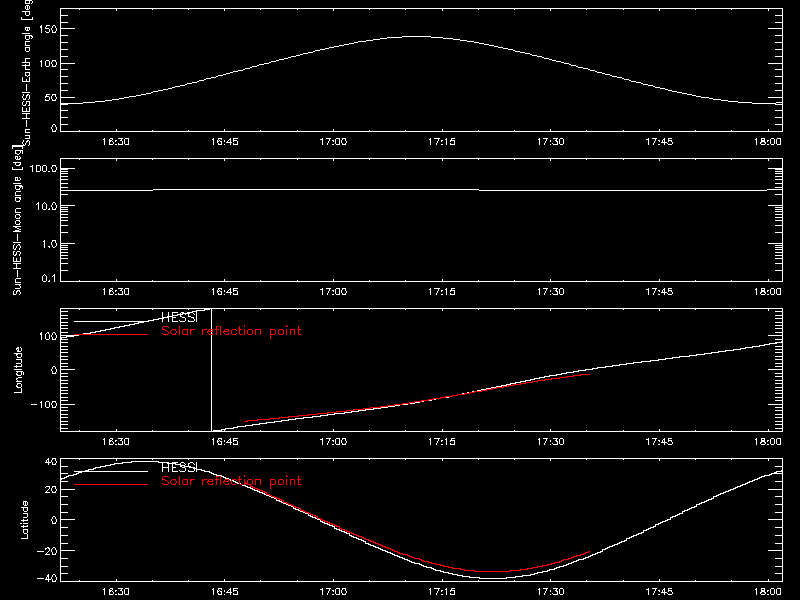Screen dimensions: 800x600
Task: Click the -100 tick on Longitude plot
Action: [44, 404]
